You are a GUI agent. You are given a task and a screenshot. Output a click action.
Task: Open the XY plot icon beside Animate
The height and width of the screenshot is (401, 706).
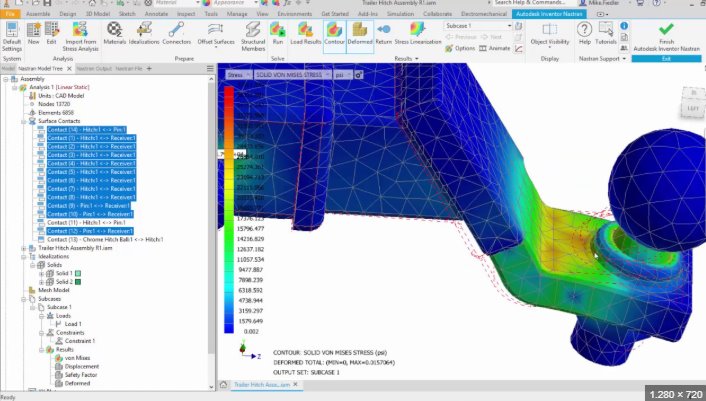[x=519, y=49]
